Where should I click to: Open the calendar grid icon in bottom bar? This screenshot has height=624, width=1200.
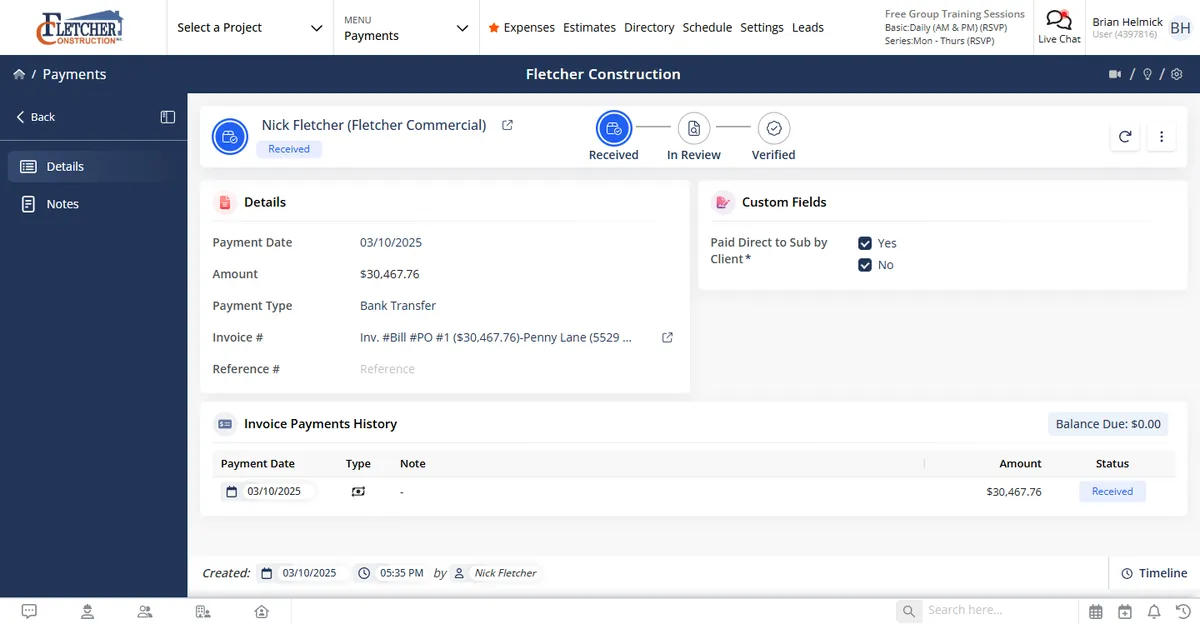pyautogui.click(x=1096, y=611)
